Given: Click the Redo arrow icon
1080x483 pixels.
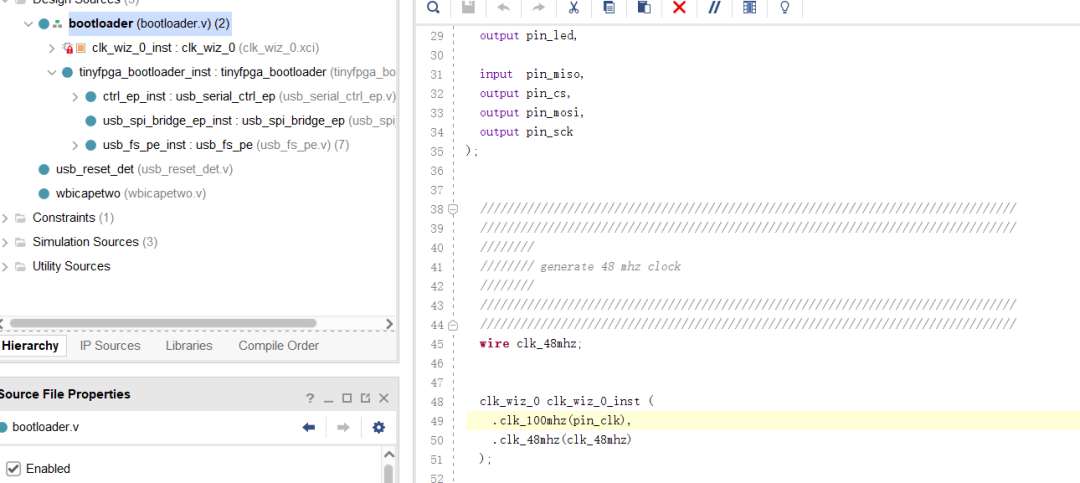Looking at the screenshot, I should point(539,8).
